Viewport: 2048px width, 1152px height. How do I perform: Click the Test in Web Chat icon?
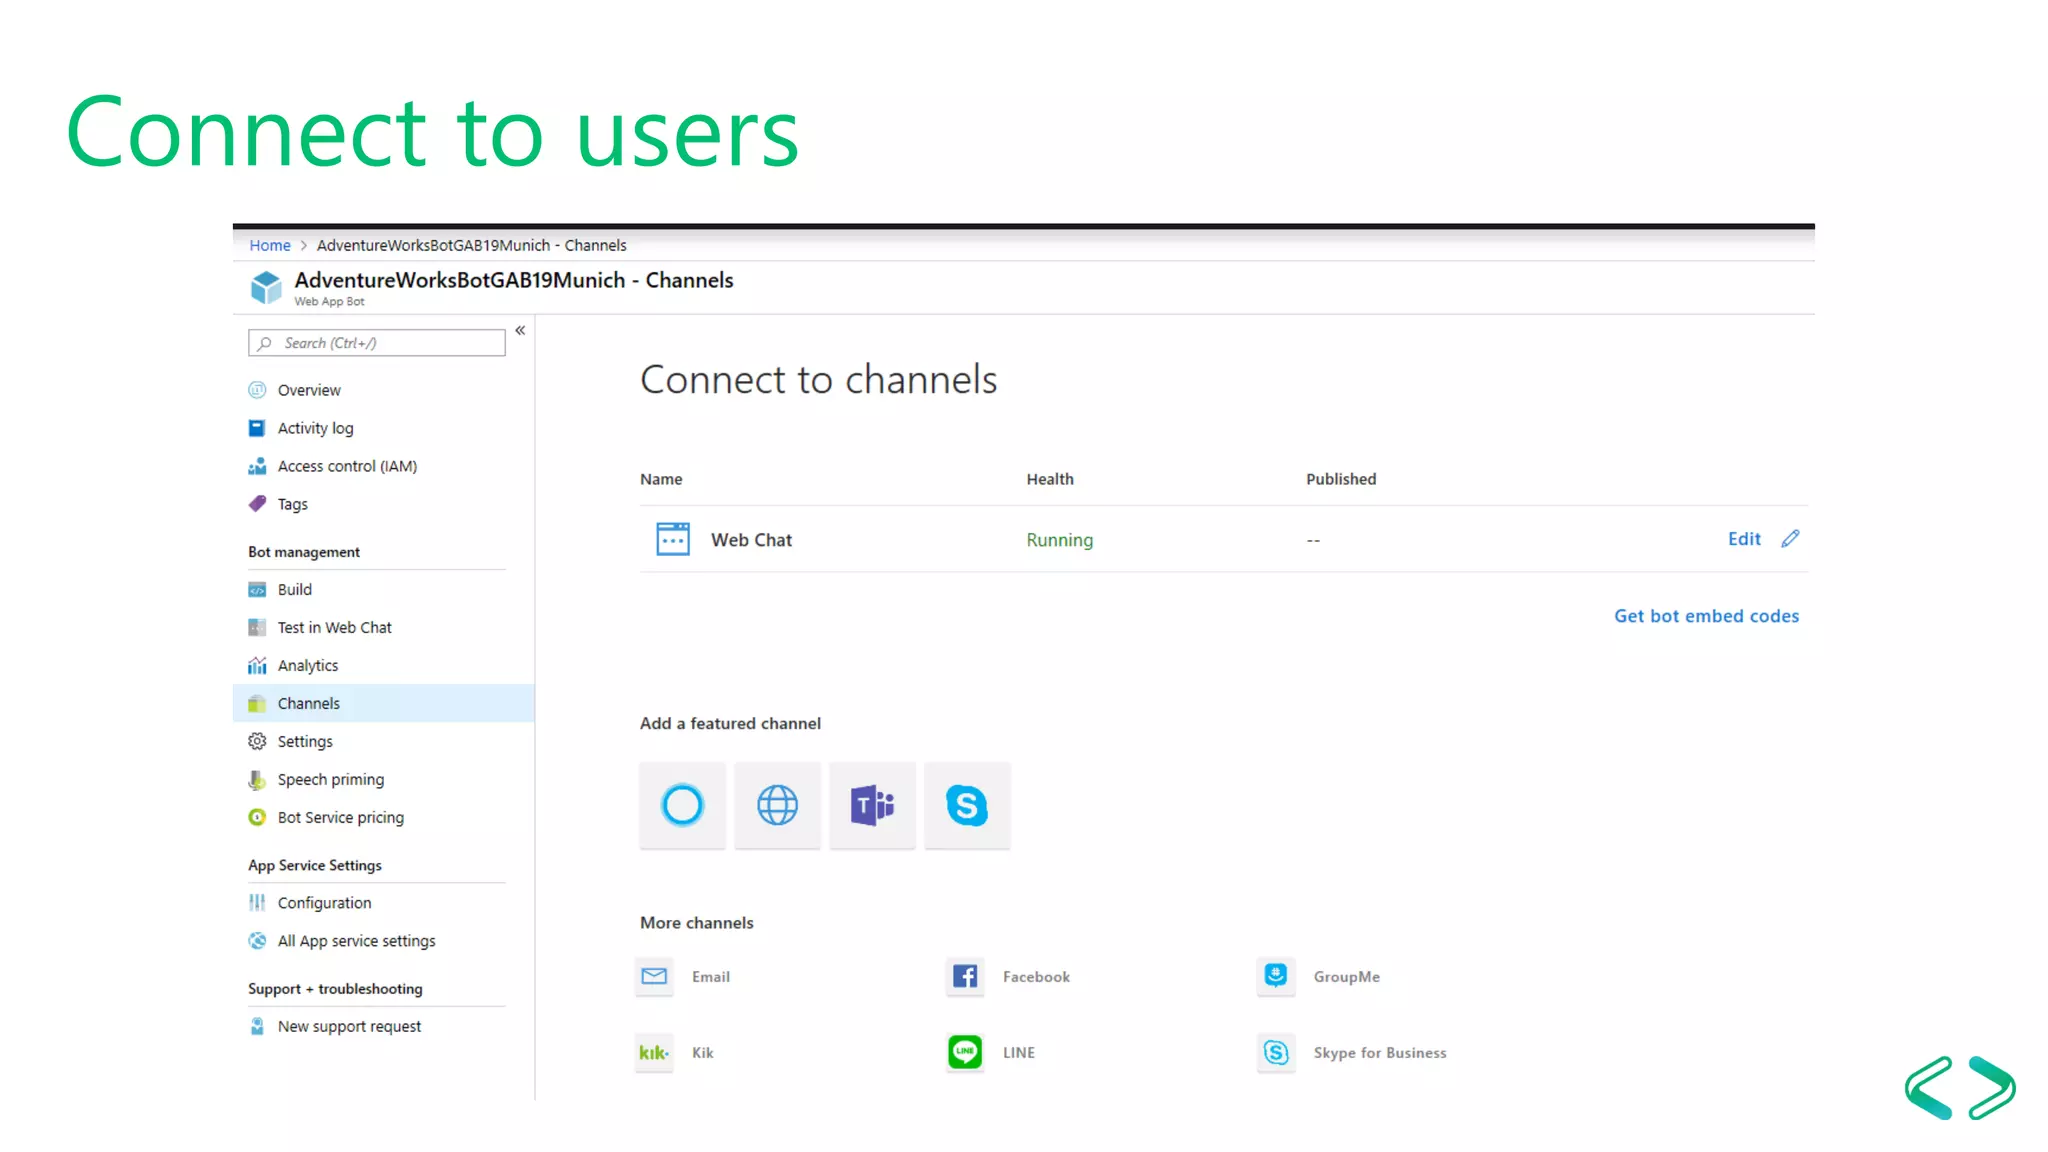[257, 628]
